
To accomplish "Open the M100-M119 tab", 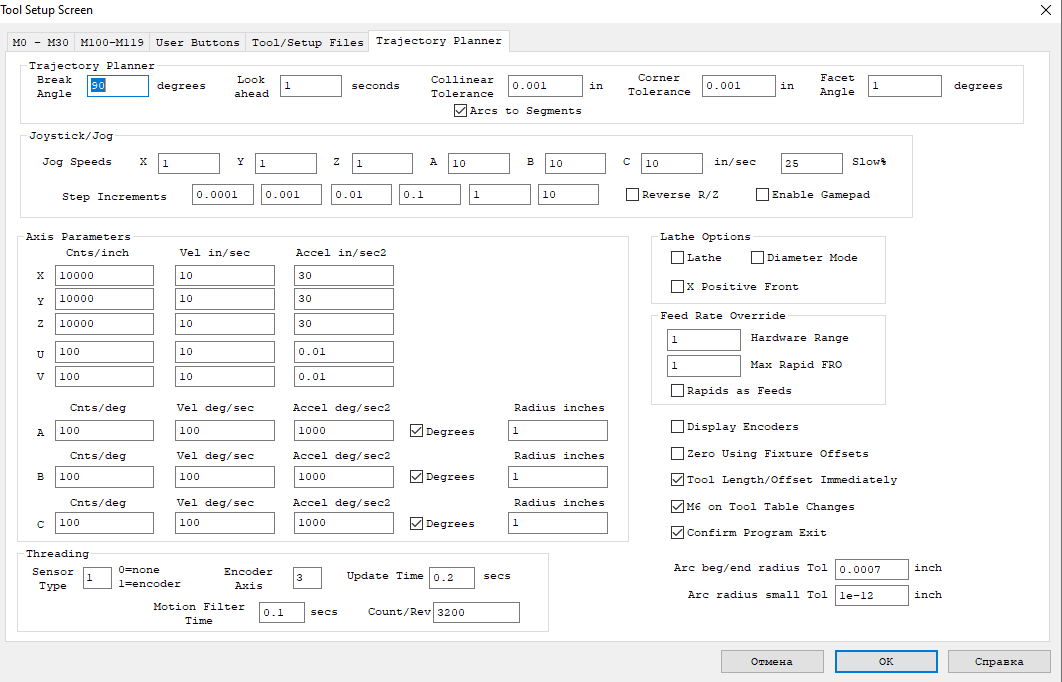I will [x=112, y=43].
